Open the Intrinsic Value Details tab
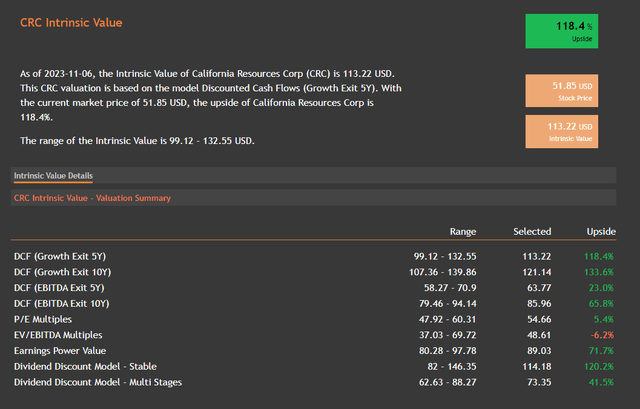 click(x=53, y=176)
